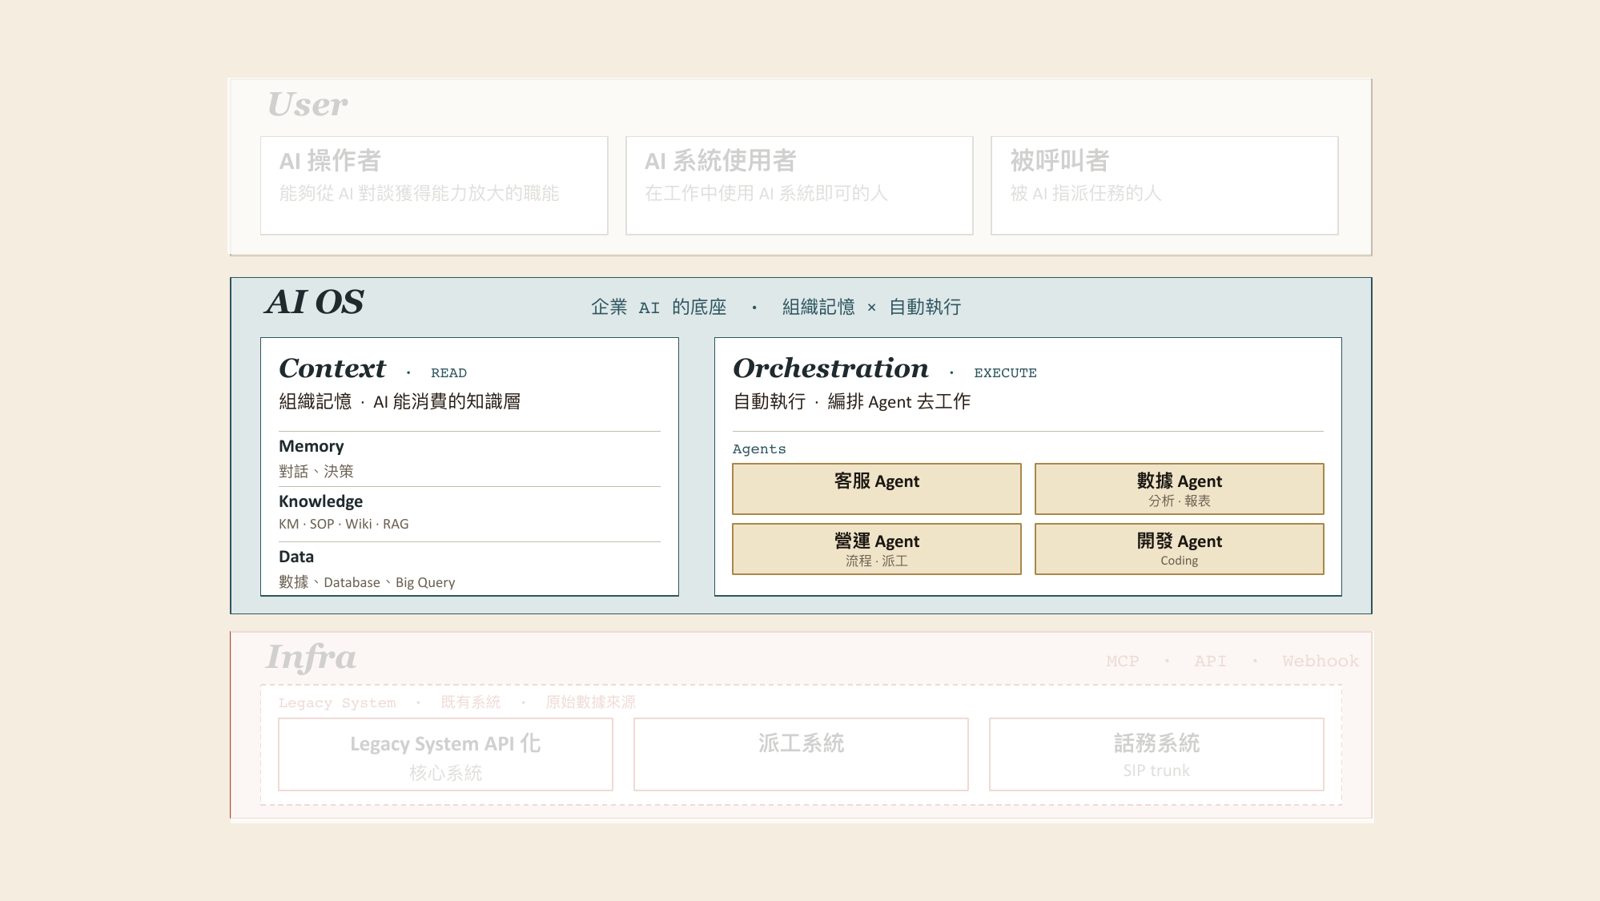The image size is (1600, 901).
Task: Select the Knowledge row title
Action: [x=321, y=501]
